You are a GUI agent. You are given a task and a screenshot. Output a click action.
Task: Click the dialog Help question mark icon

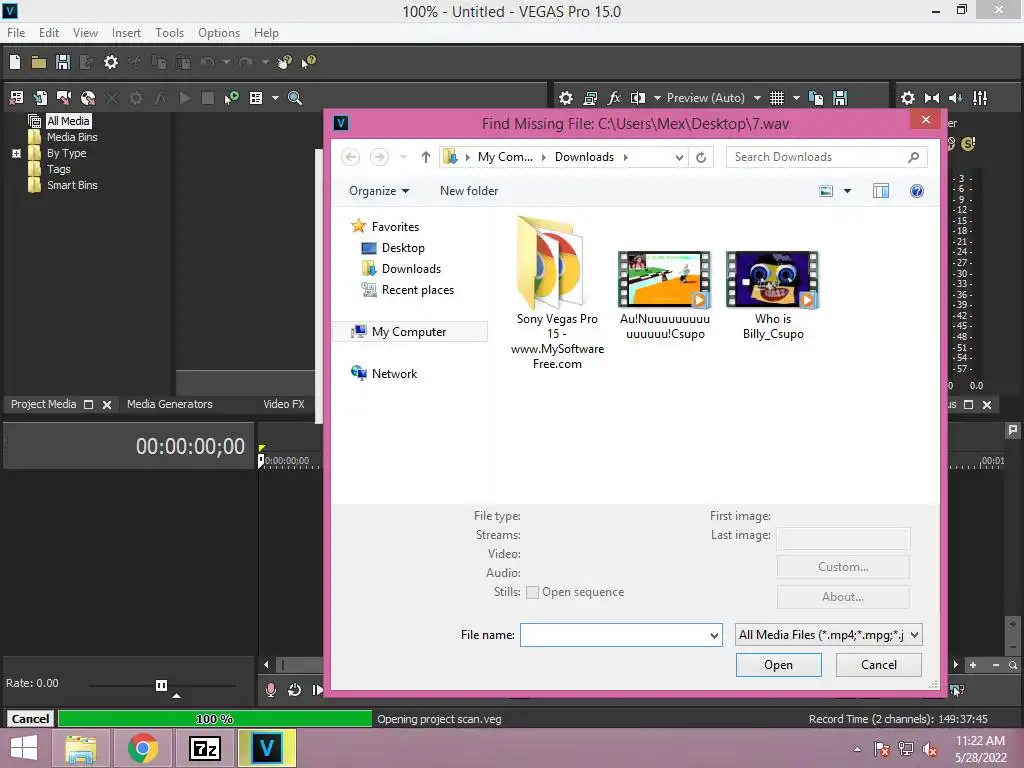(917, 191)
